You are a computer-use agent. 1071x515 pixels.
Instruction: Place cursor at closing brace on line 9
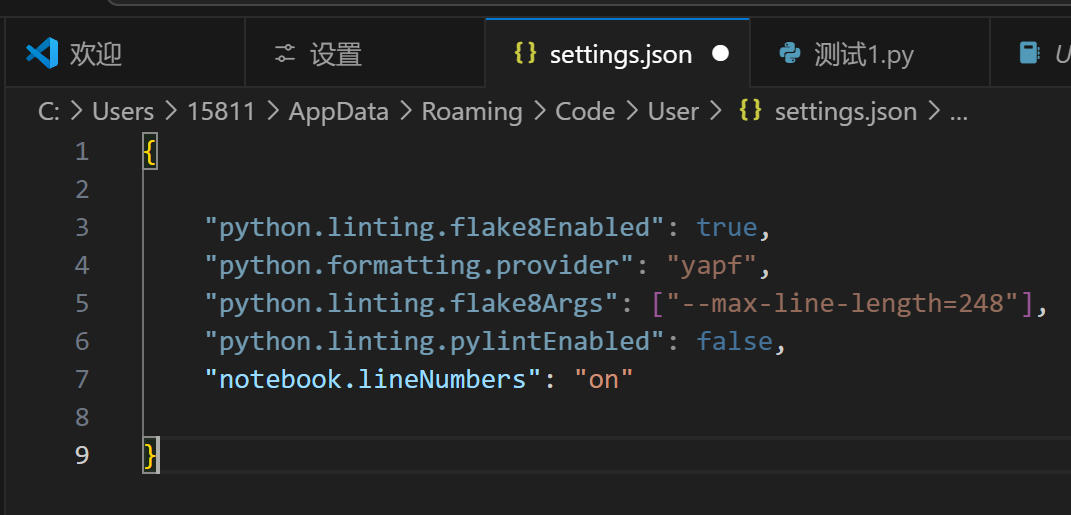(x=150, y=455)
